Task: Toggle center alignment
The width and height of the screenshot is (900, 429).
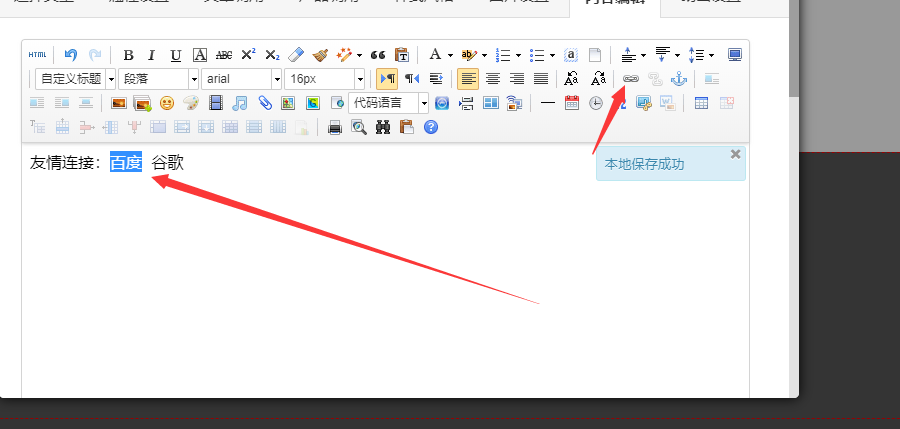Action: click(493, 79)
